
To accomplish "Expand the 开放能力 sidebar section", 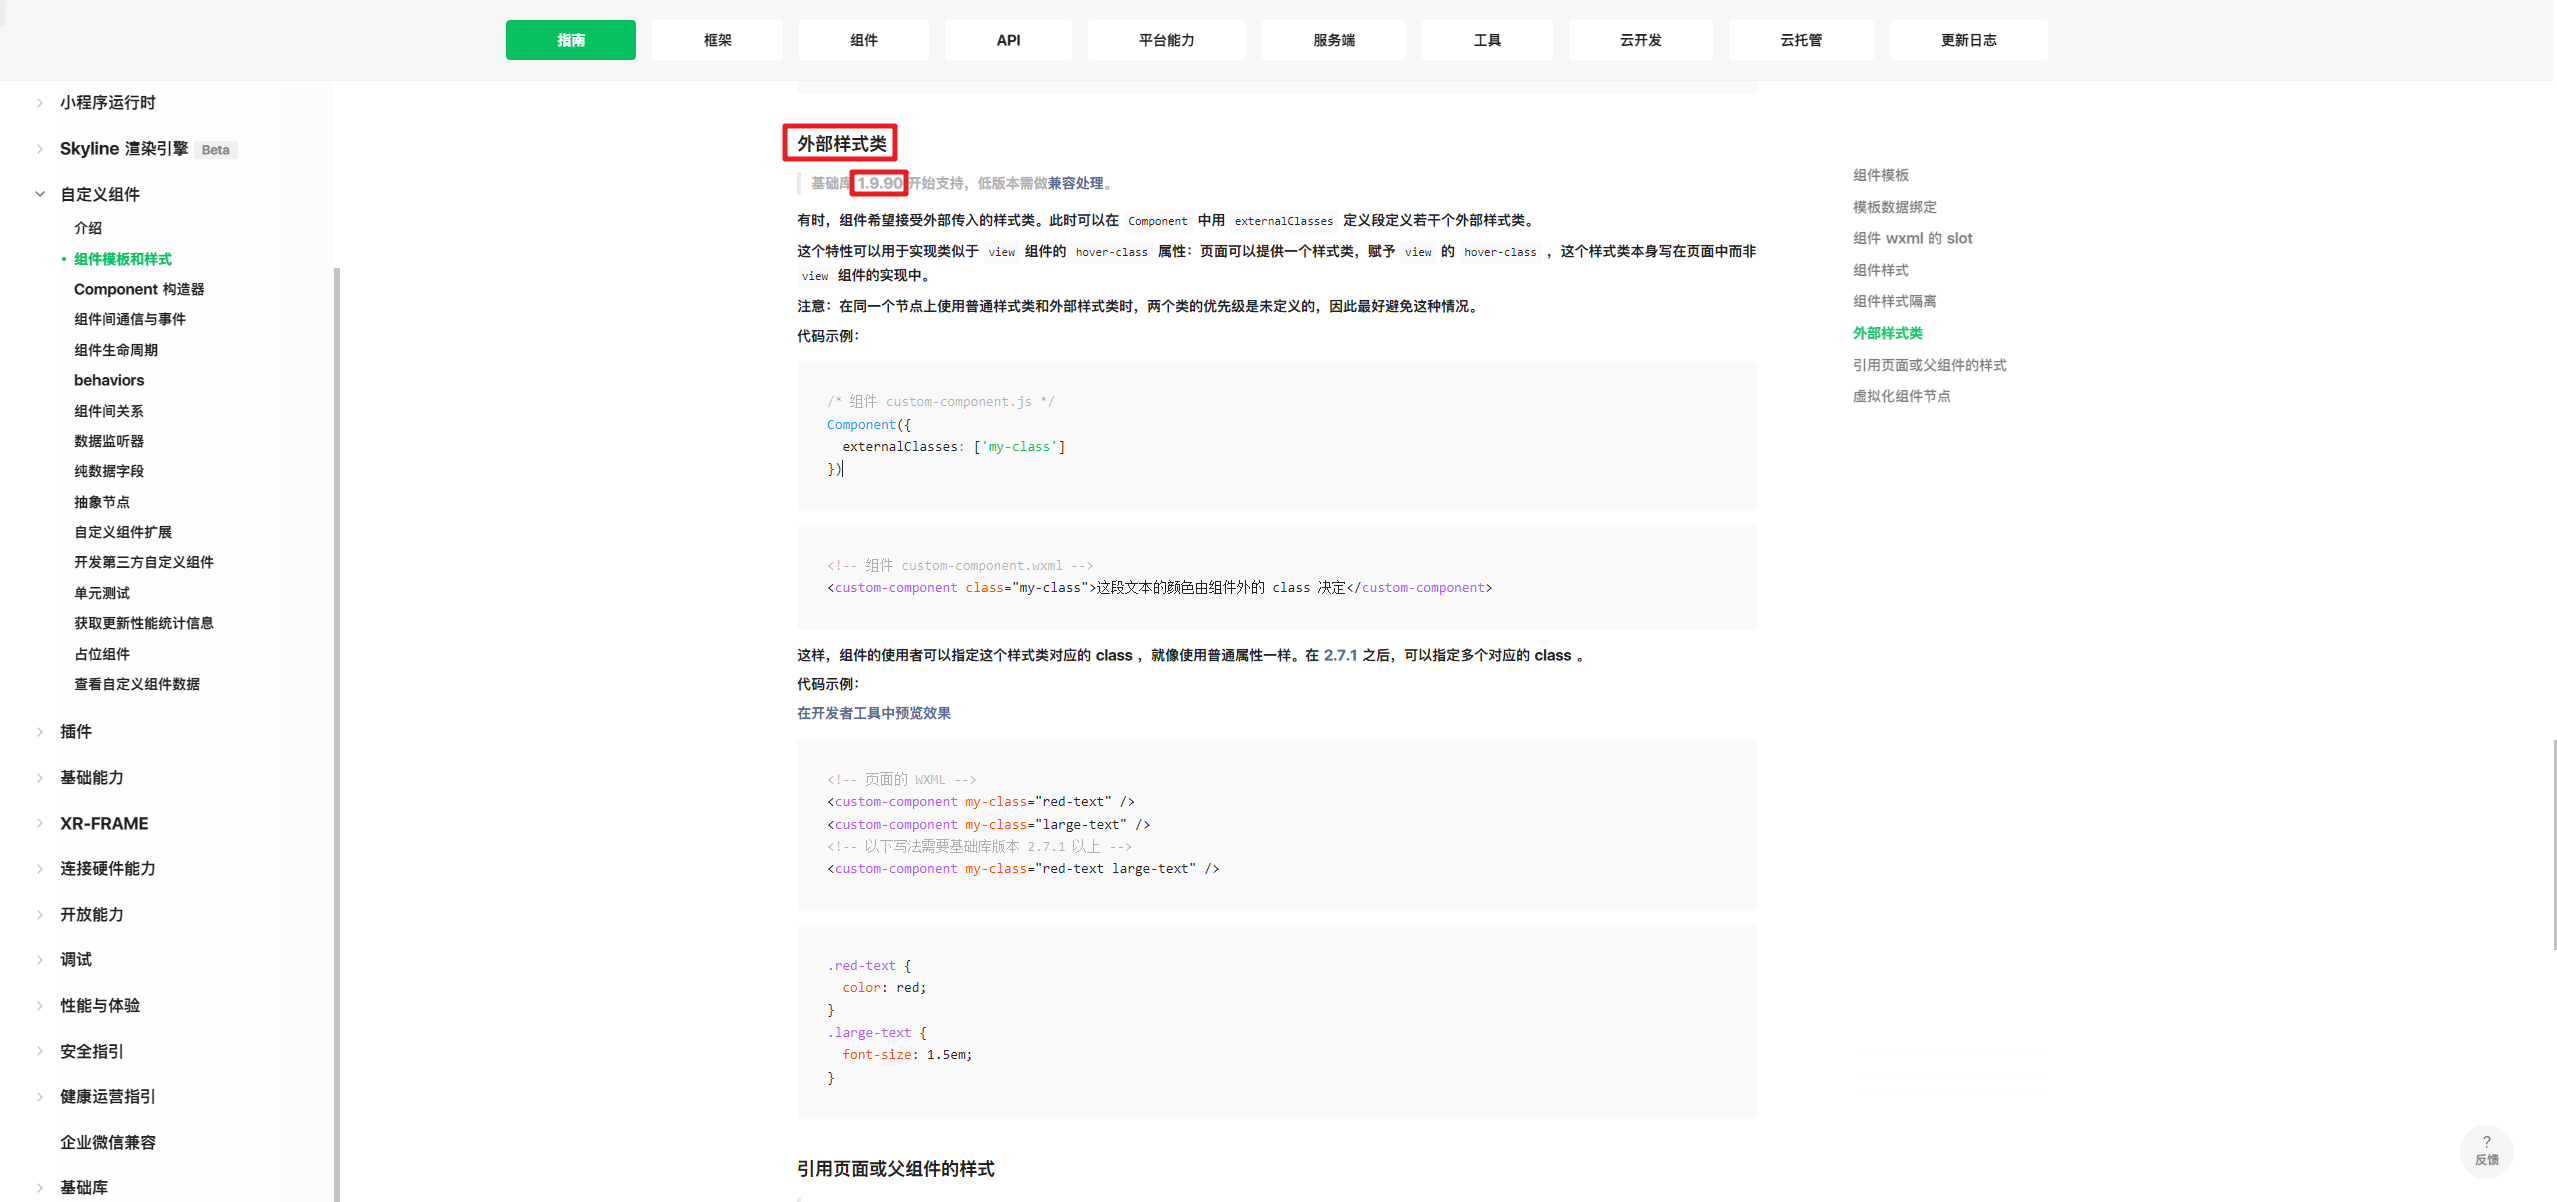I will (x=91, y=914).
